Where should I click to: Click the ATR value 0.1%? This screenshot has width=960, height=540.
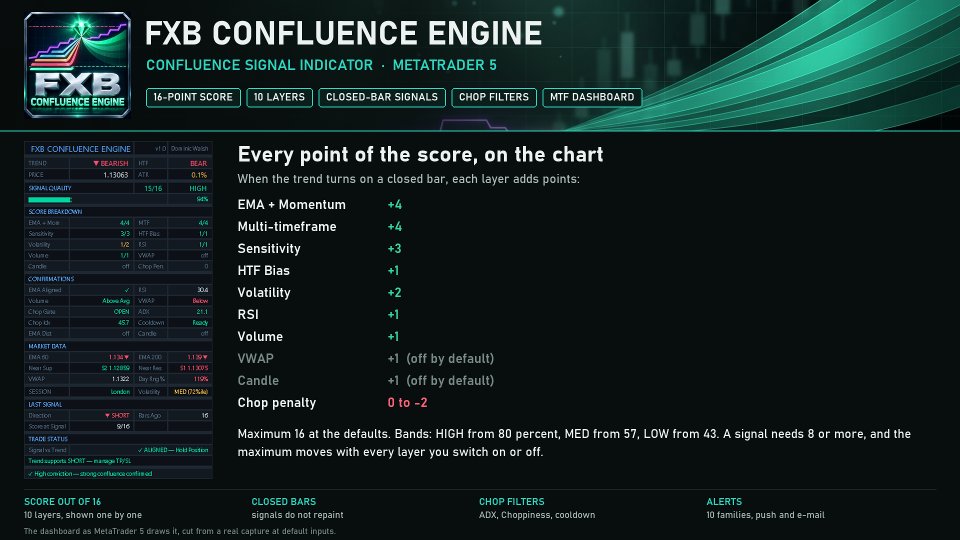(199, 175)
